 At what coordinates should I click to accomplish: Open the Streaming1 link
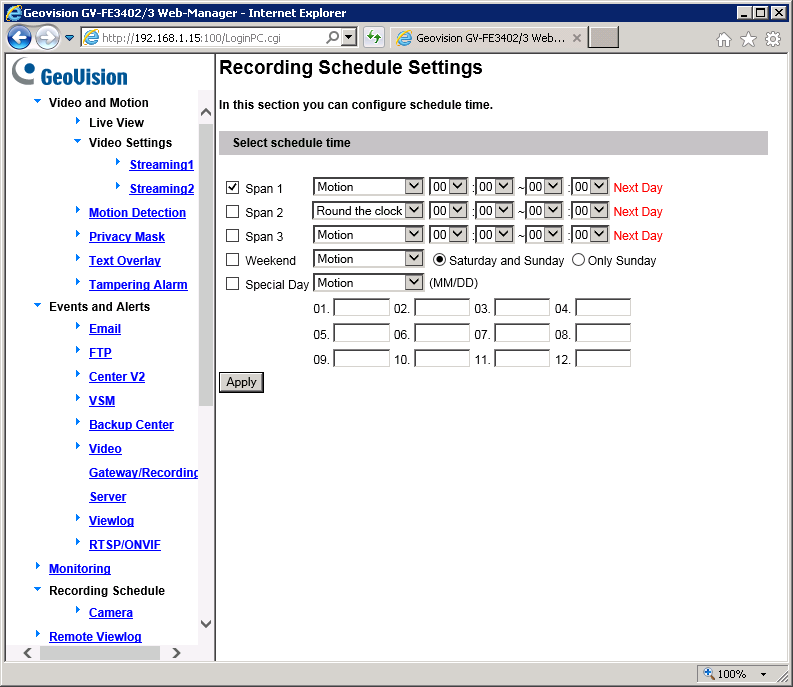pos(162,164)
